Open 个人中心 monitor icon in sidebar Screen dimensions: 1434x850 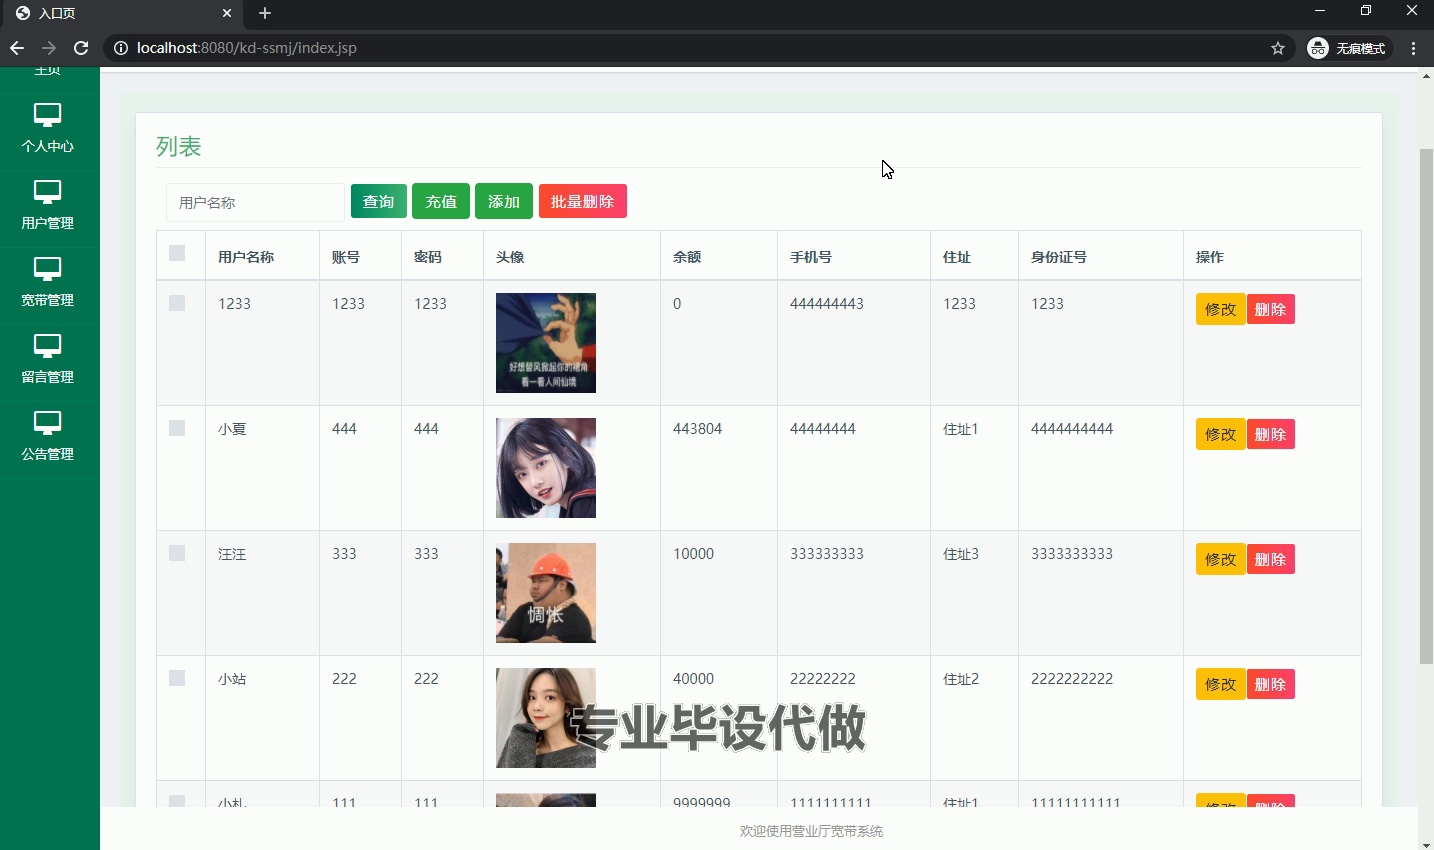tap(47, 115)
